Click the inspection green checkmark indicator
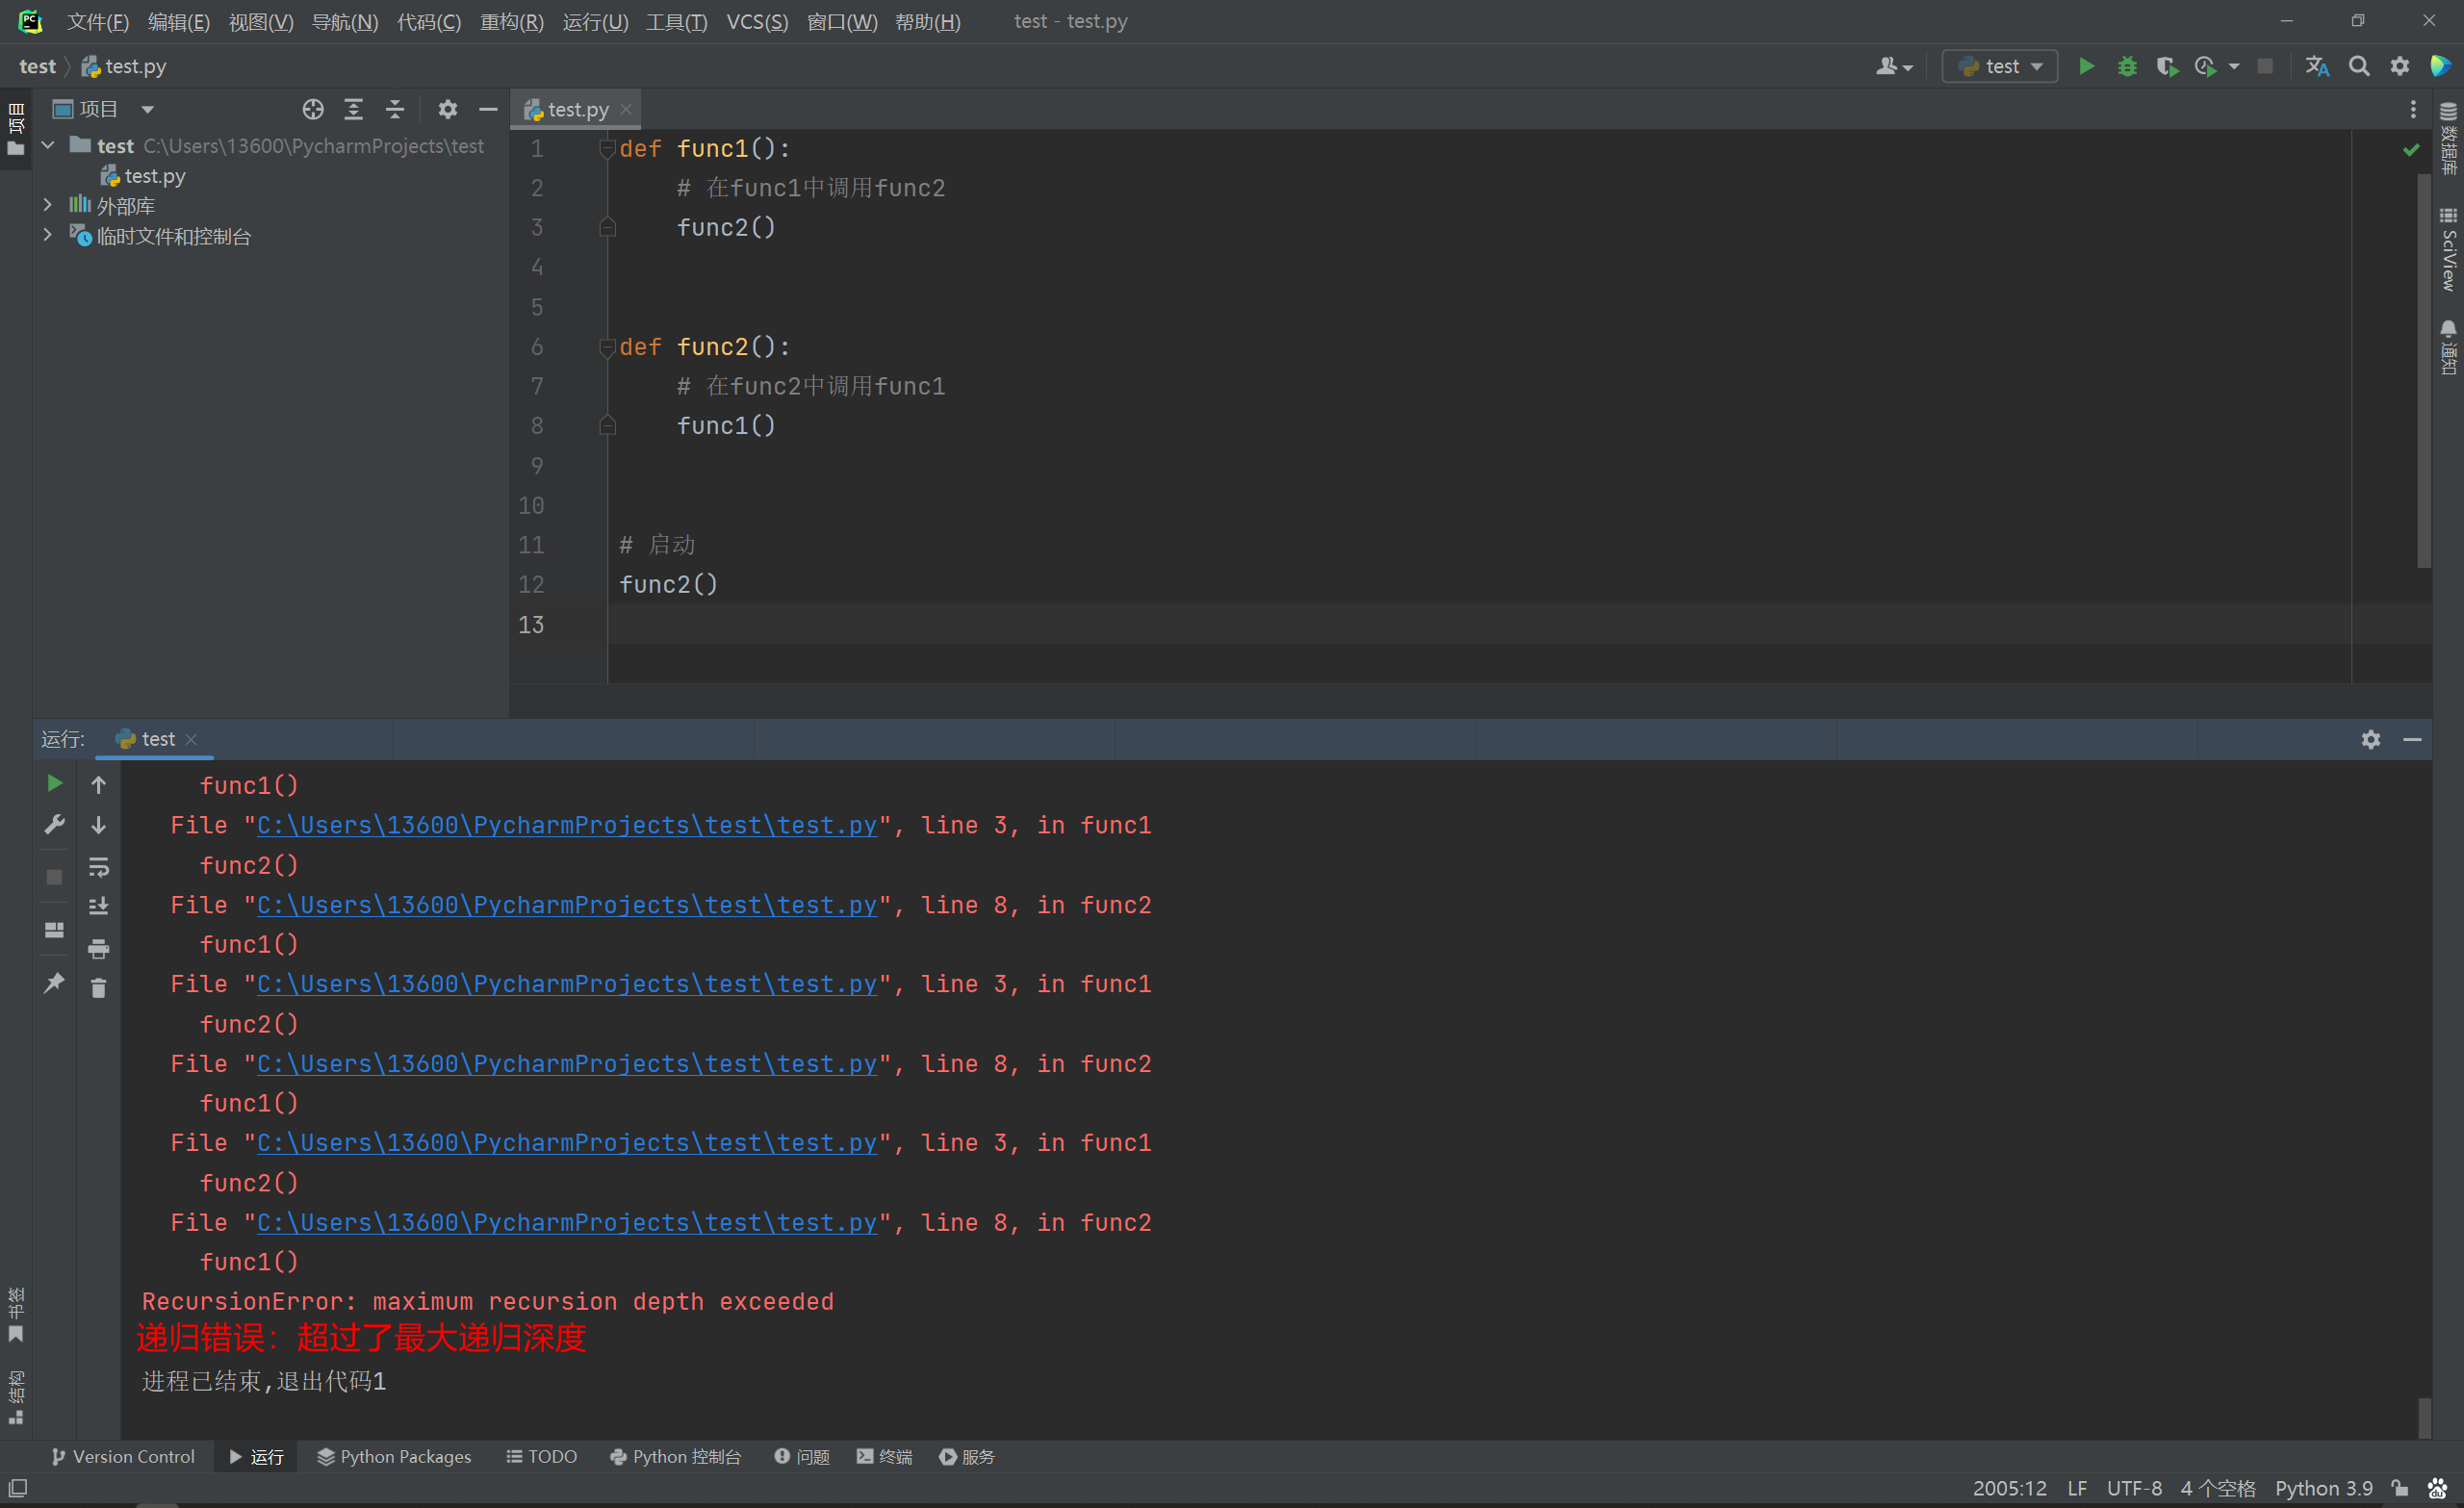The width and height of the screenshot is (2464, 1508). [x=2411, y=149]
